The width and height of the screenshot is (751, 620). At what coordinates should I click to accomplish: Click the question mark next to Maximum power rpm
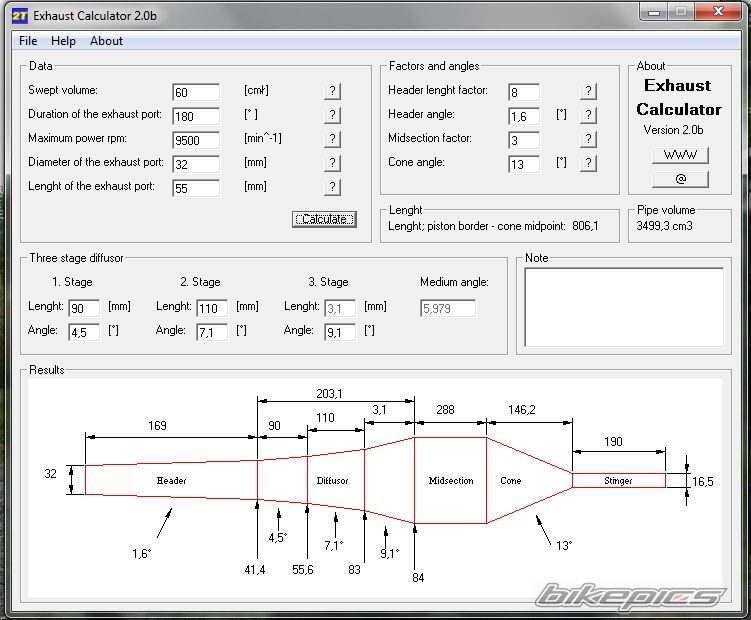(332, 139)
